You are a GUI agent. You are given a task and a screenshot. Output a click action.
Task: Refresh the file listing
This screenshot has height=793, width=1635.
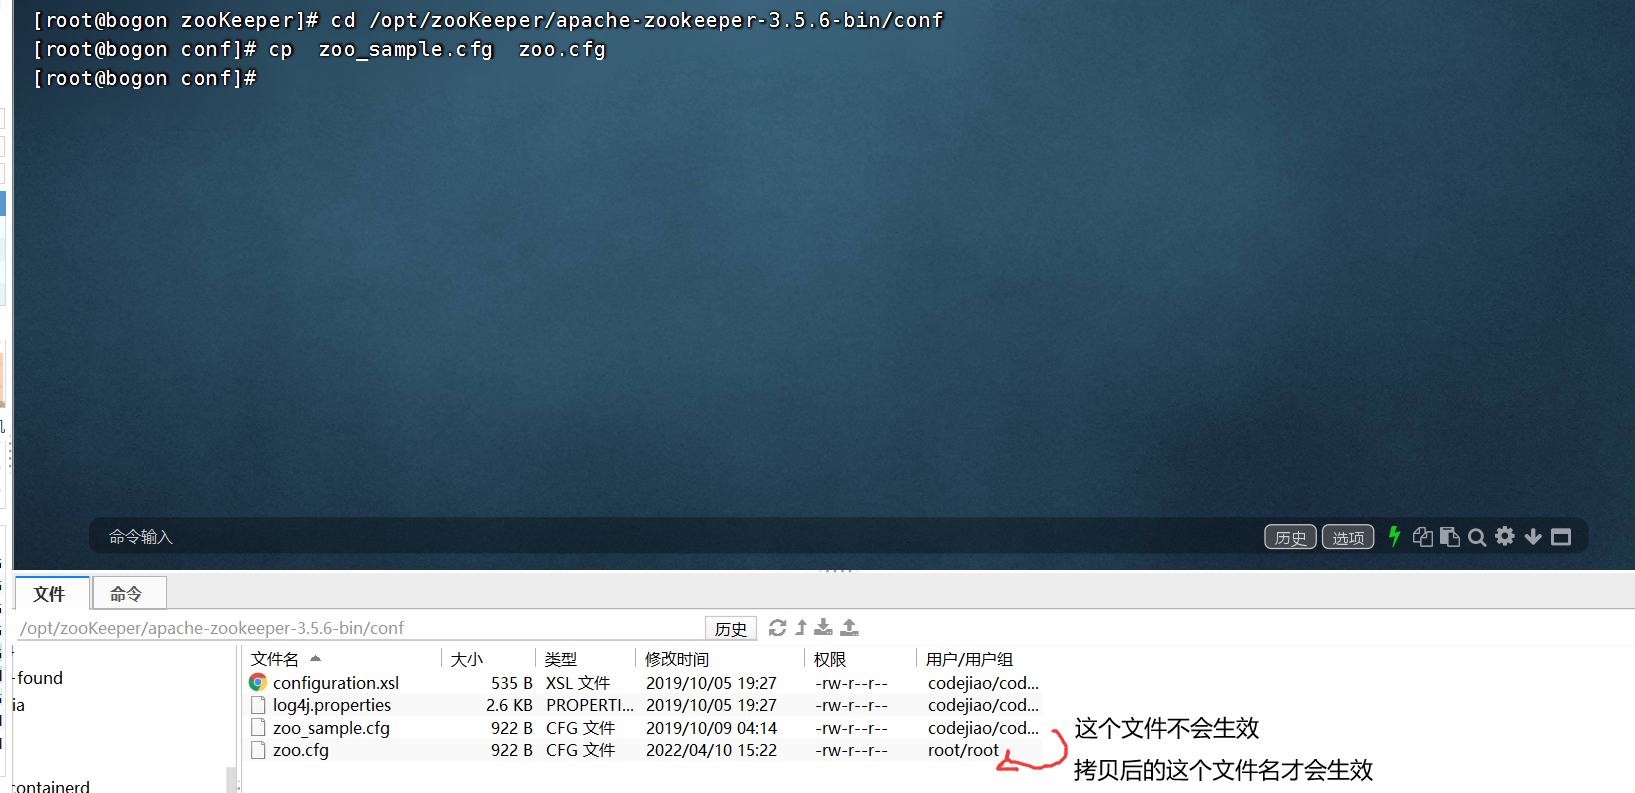click(777, 628)
